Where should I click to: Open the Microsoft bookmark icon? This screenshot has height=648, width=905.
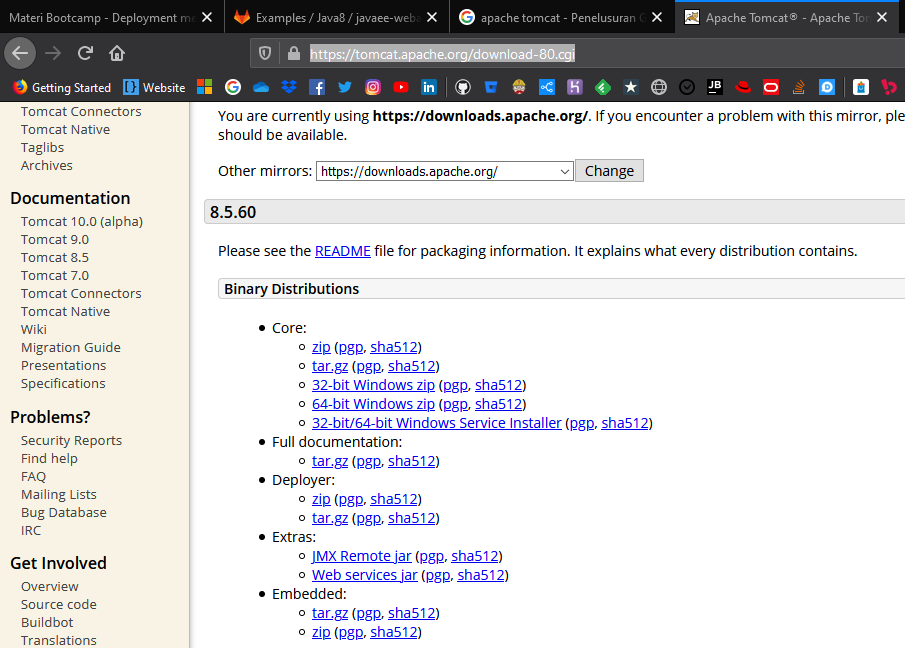[x=204, y=87]
